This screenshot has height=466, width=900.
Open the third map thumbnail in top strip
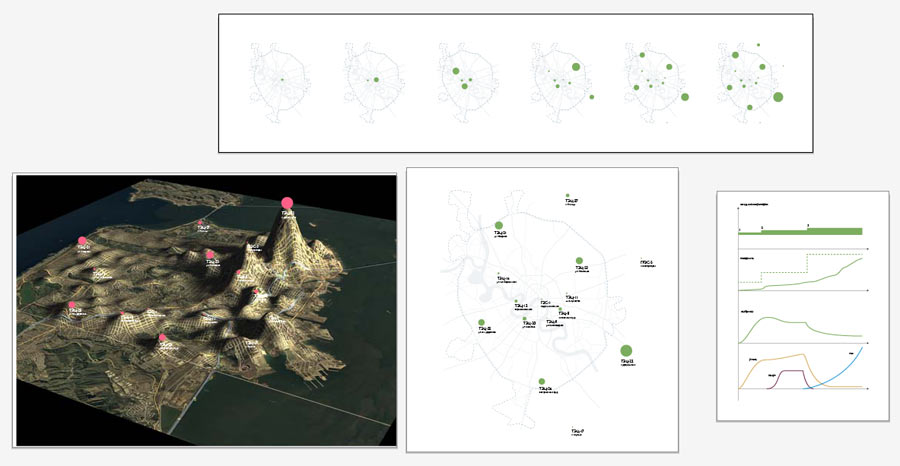pyautogui.click(x=464, y=80)
